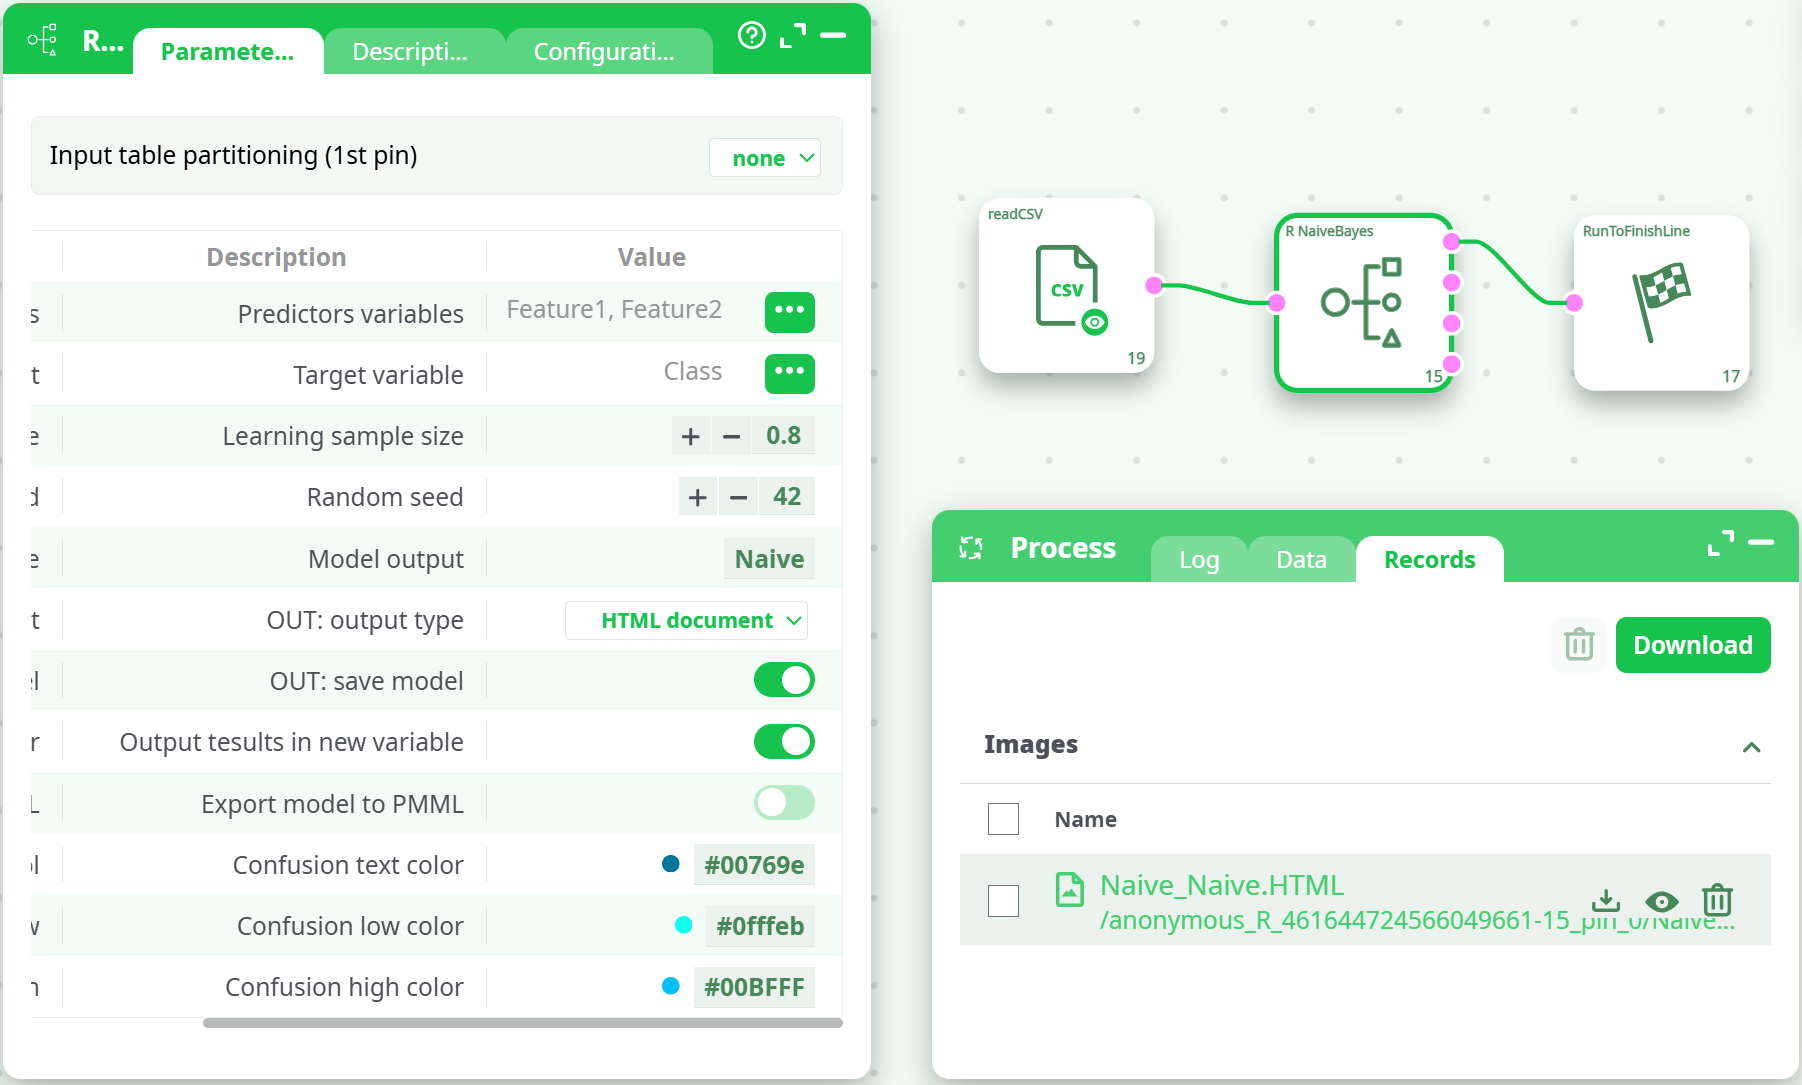Delete the Naive_Naive.HTML record via its trash icon
This screenshot has width=1802, height=1085.
[1717, 901]
